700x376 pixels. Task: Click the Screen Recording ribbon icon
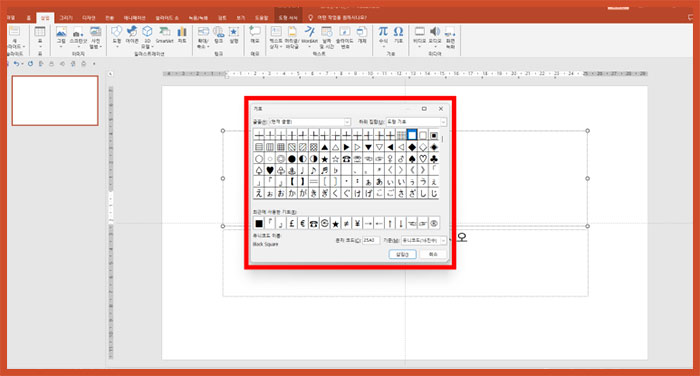point(450,31)
